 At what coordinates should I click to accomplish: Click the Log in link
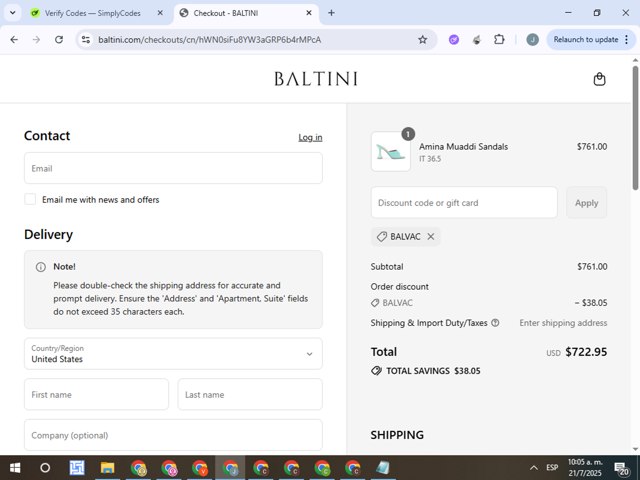pyautogui.click(x=310, y=138)
